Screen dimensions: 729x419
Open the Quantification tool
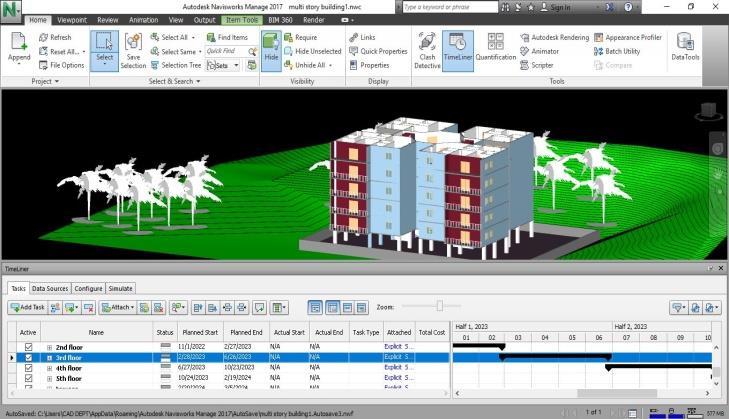[496, 47]
